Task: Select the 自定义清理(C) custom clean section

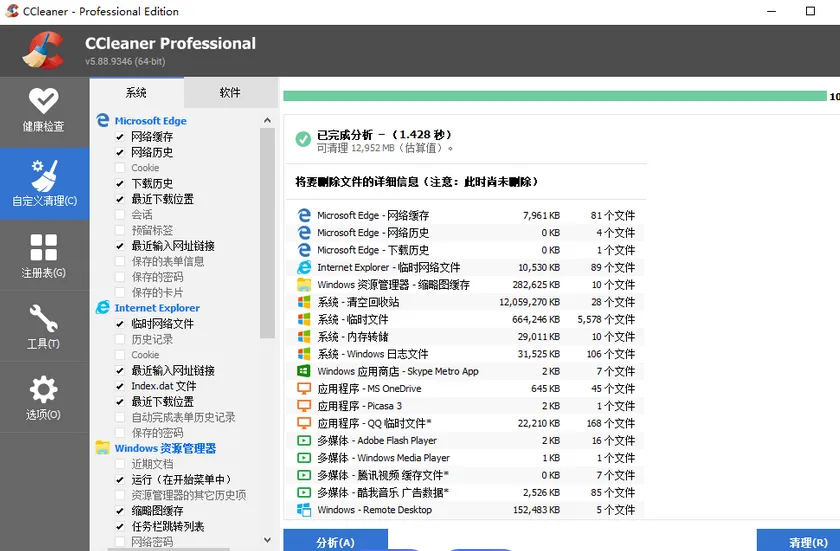Action: click(x=44, y=184)
